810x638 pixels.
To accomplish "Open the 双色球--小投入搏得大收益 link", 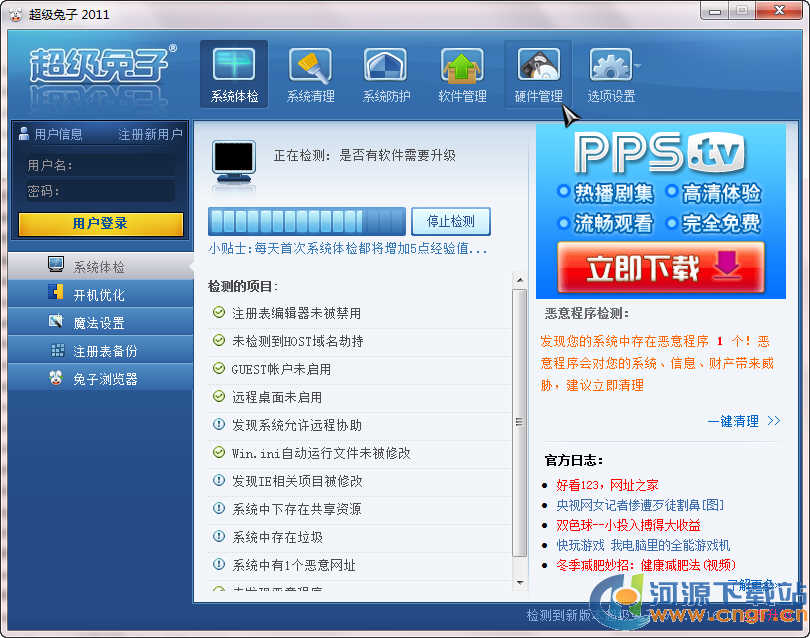I will [628, 525].
